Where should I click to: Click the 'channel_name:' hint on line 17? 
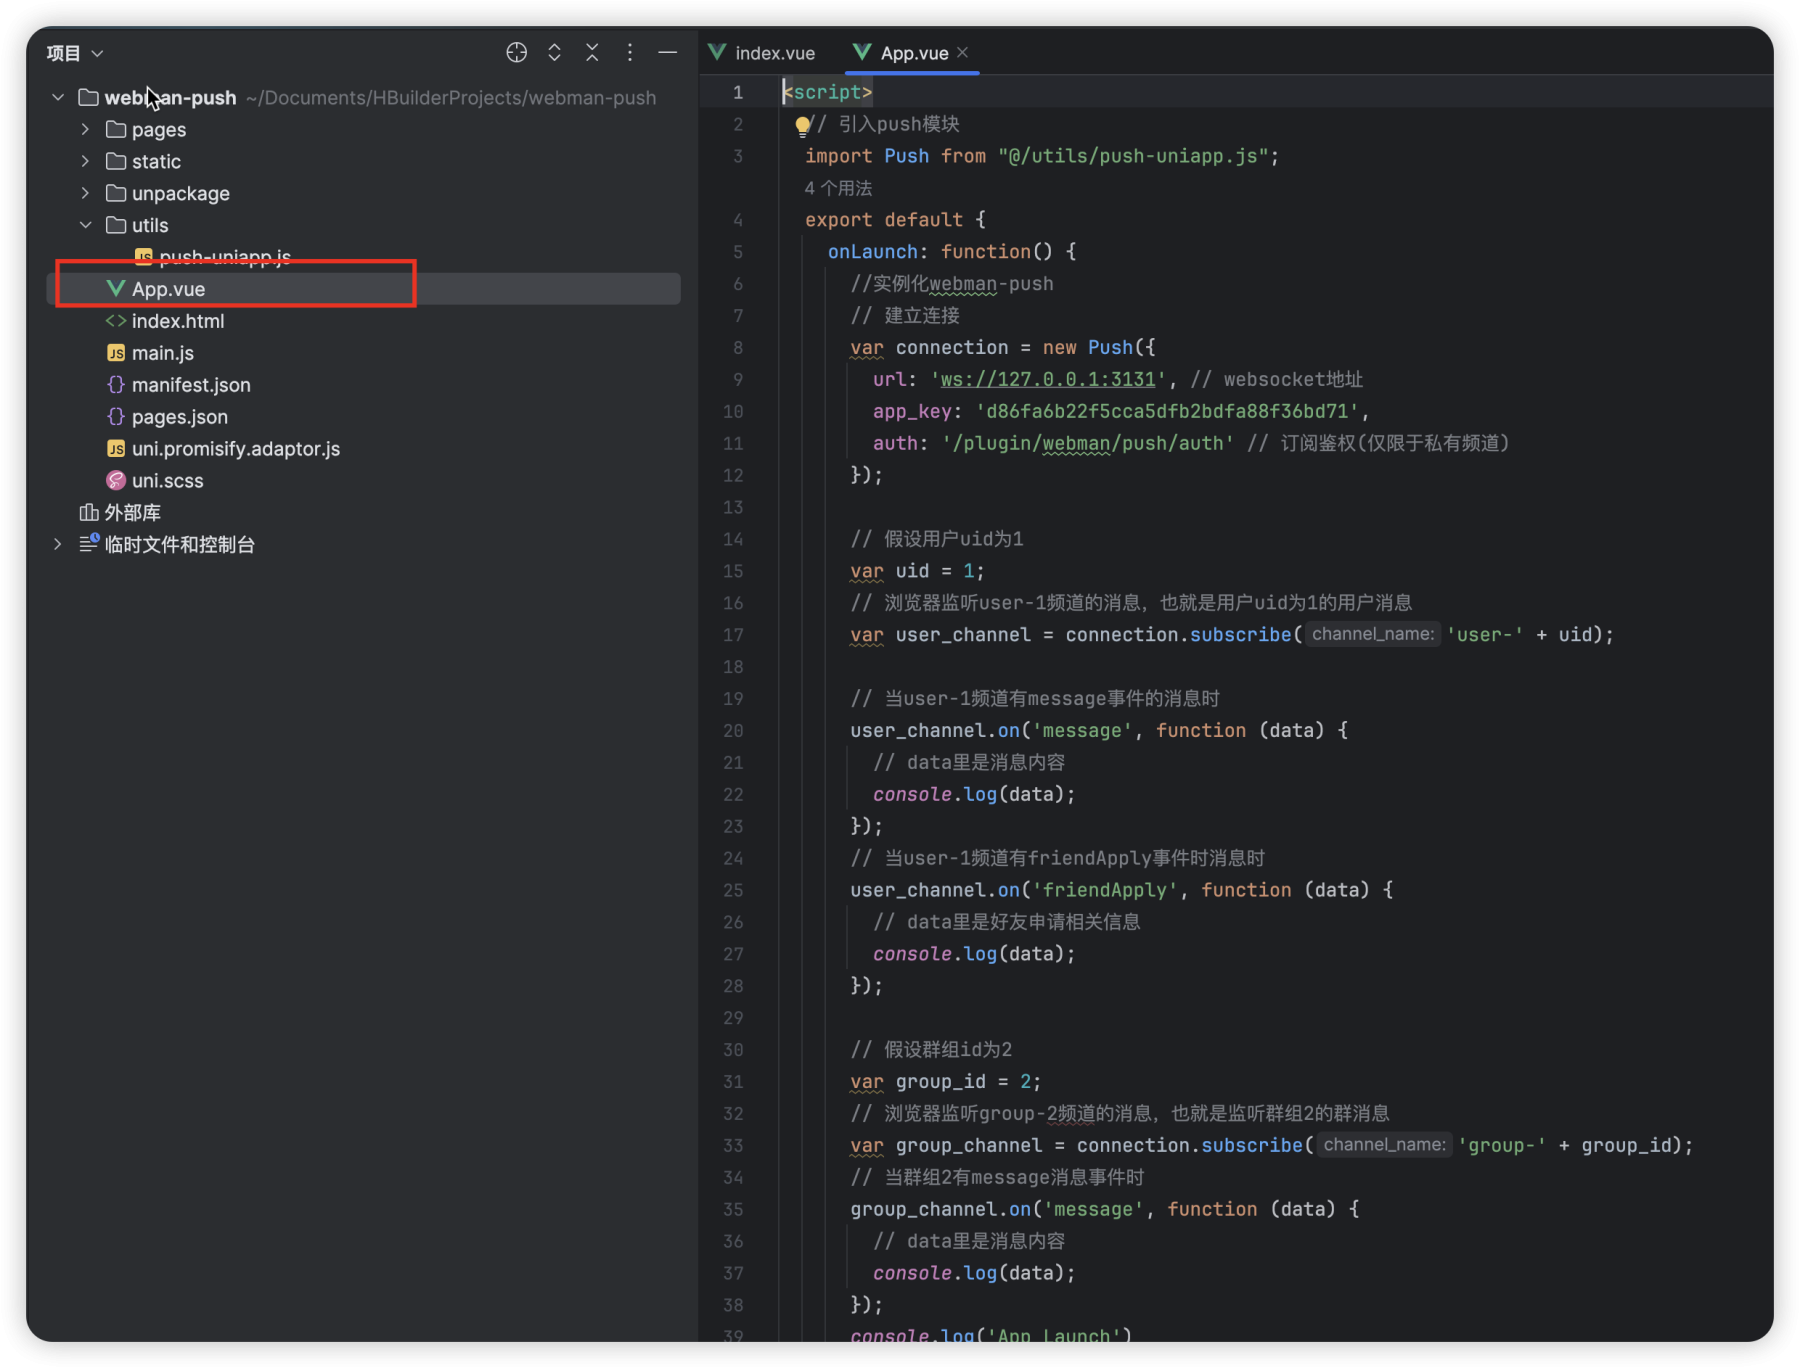(1372, 635)
